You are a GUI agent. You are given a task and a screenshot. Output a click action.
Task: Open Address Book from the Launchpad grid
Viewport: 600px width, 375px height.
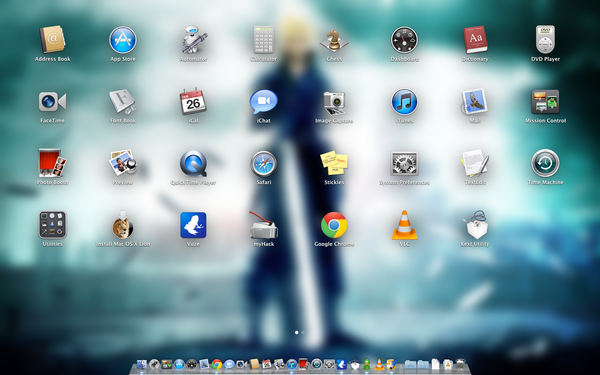(x=52, y=39)
